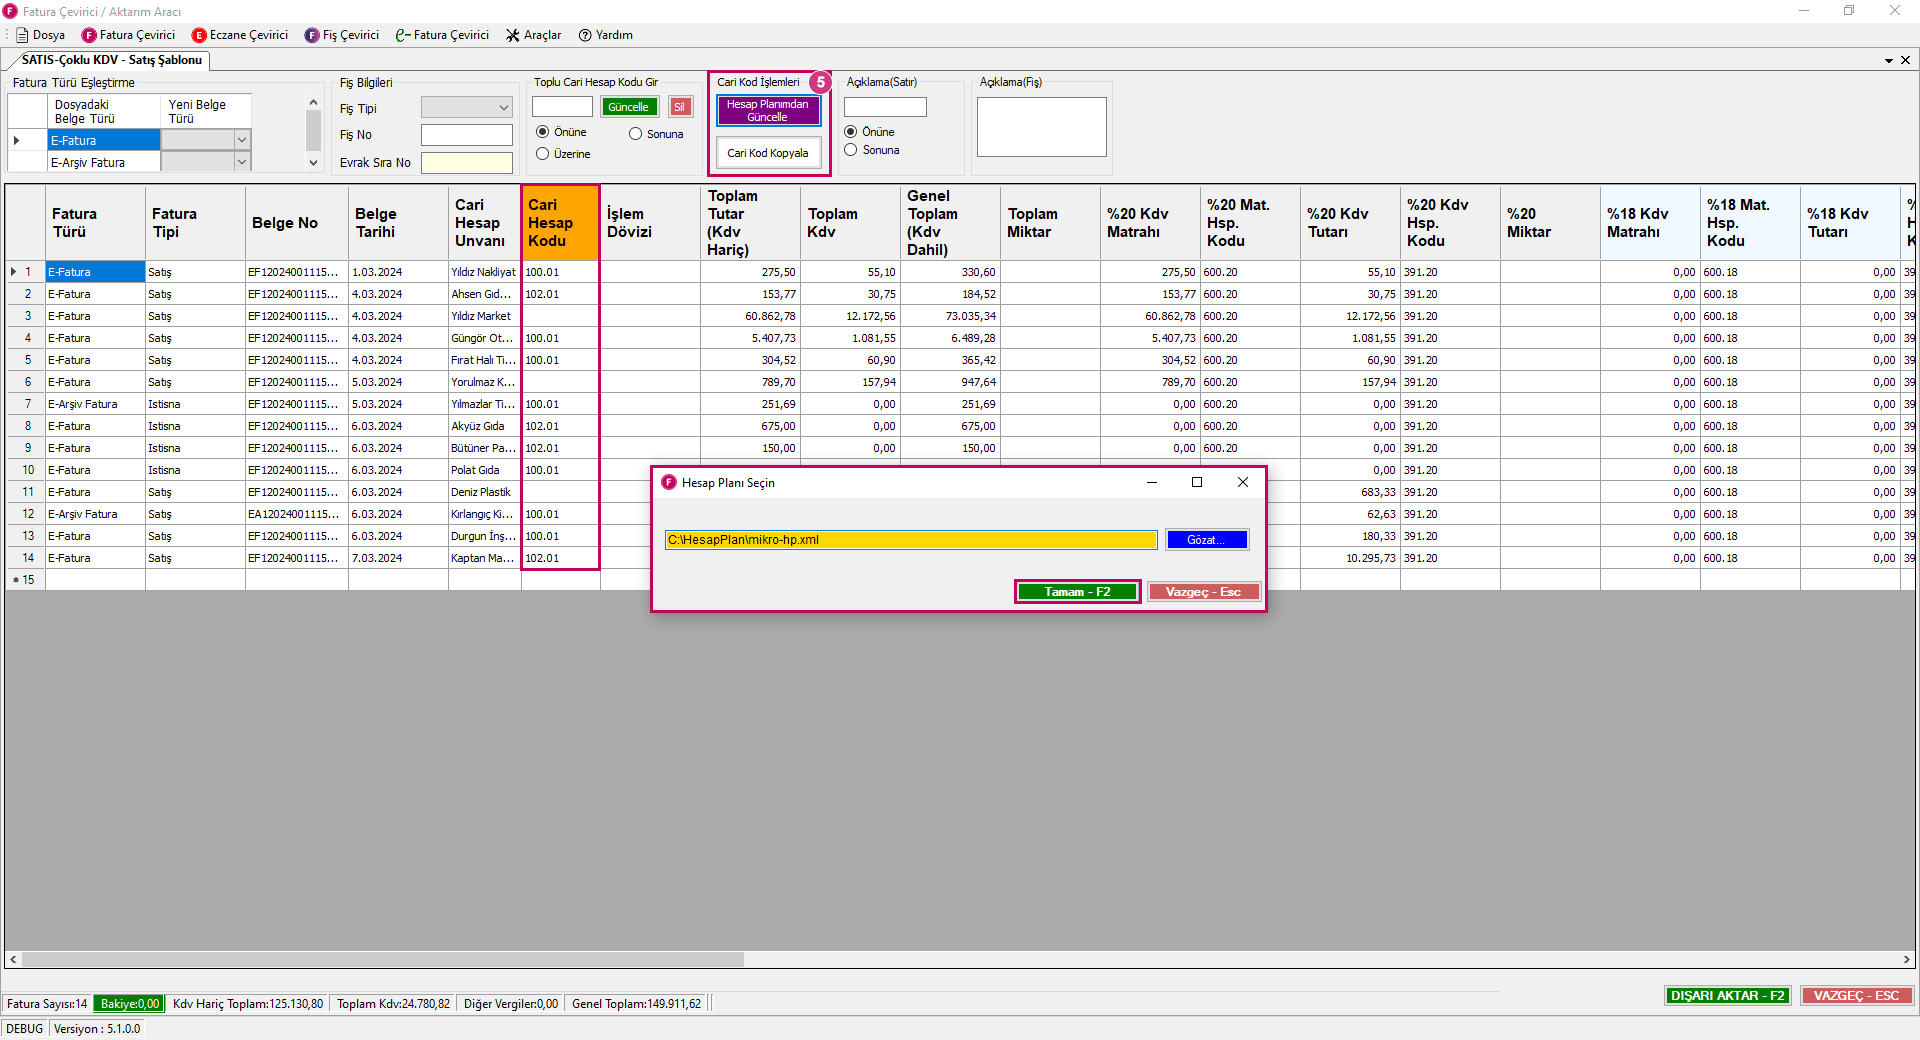Choose Sonuna radio under Açıklama(Satır)

click(851, 150)
